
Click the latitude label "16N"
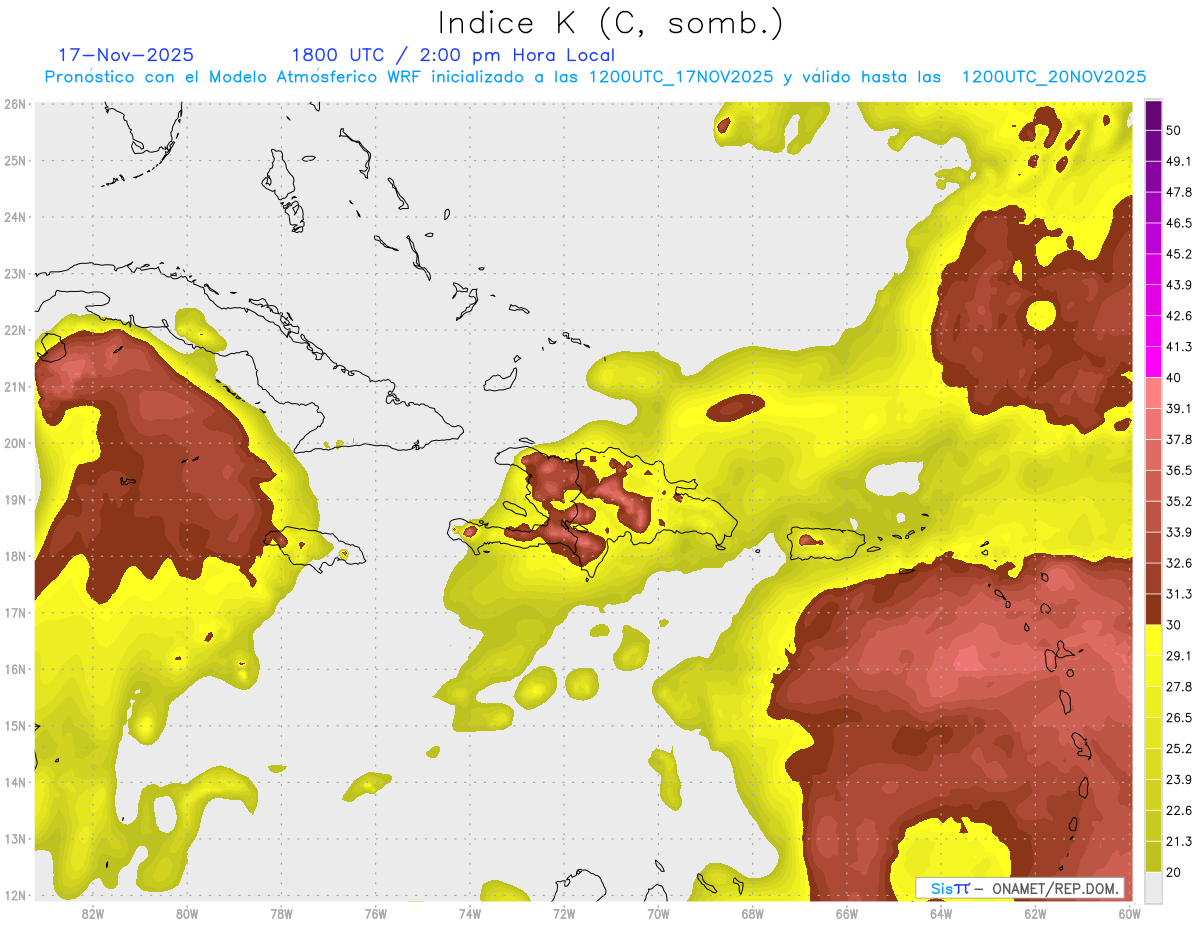[x=15, y=669]
